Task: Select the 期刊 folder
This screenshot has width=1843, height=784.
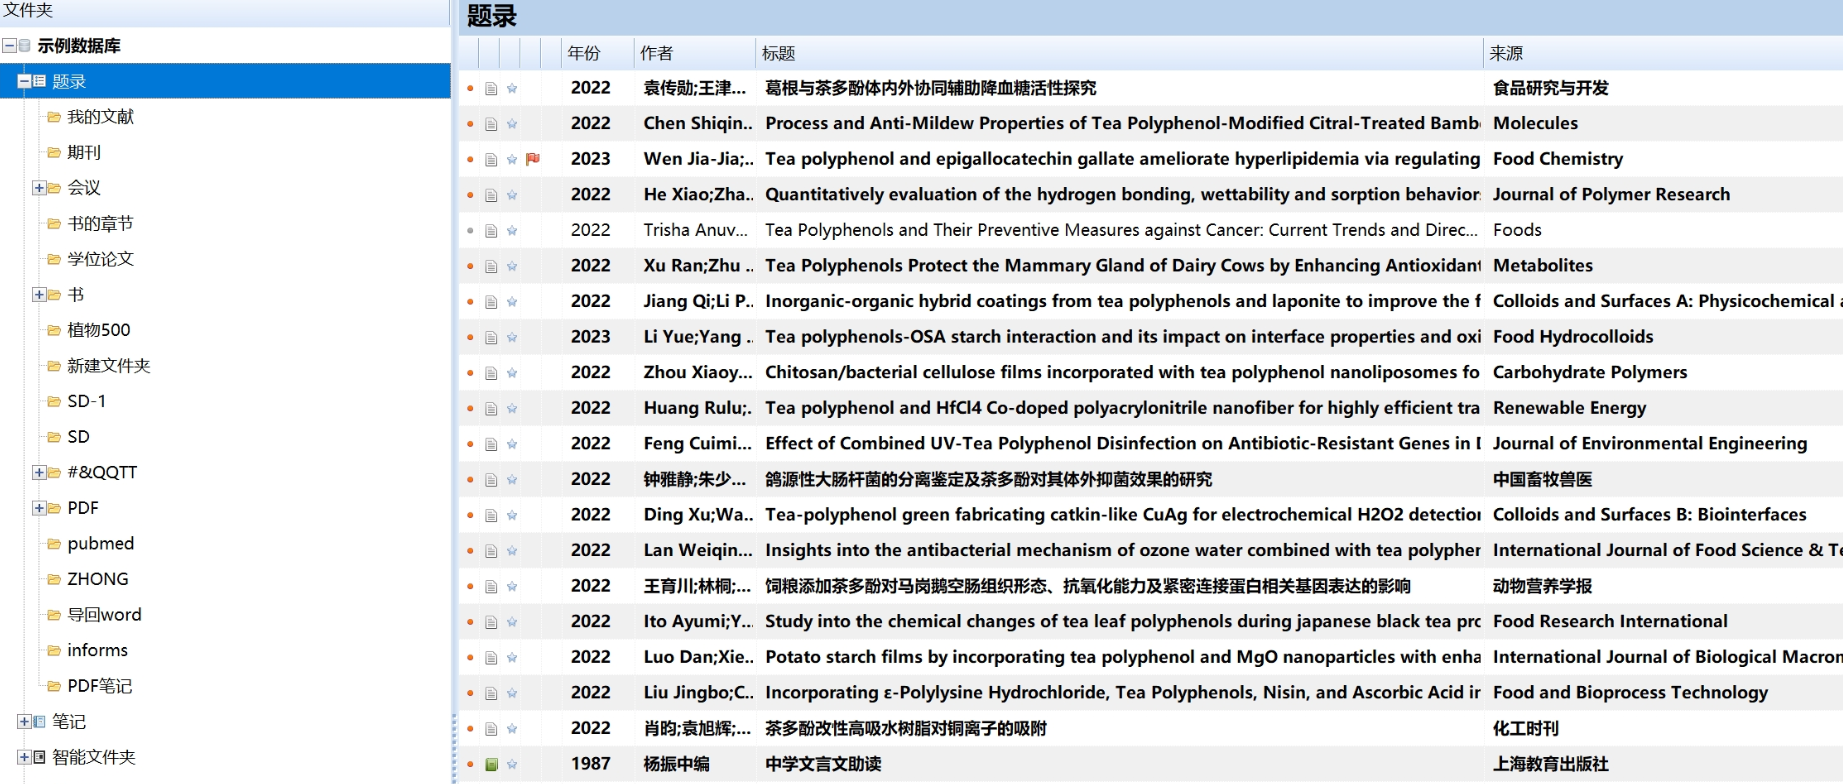Action: (x=84, y=153)
